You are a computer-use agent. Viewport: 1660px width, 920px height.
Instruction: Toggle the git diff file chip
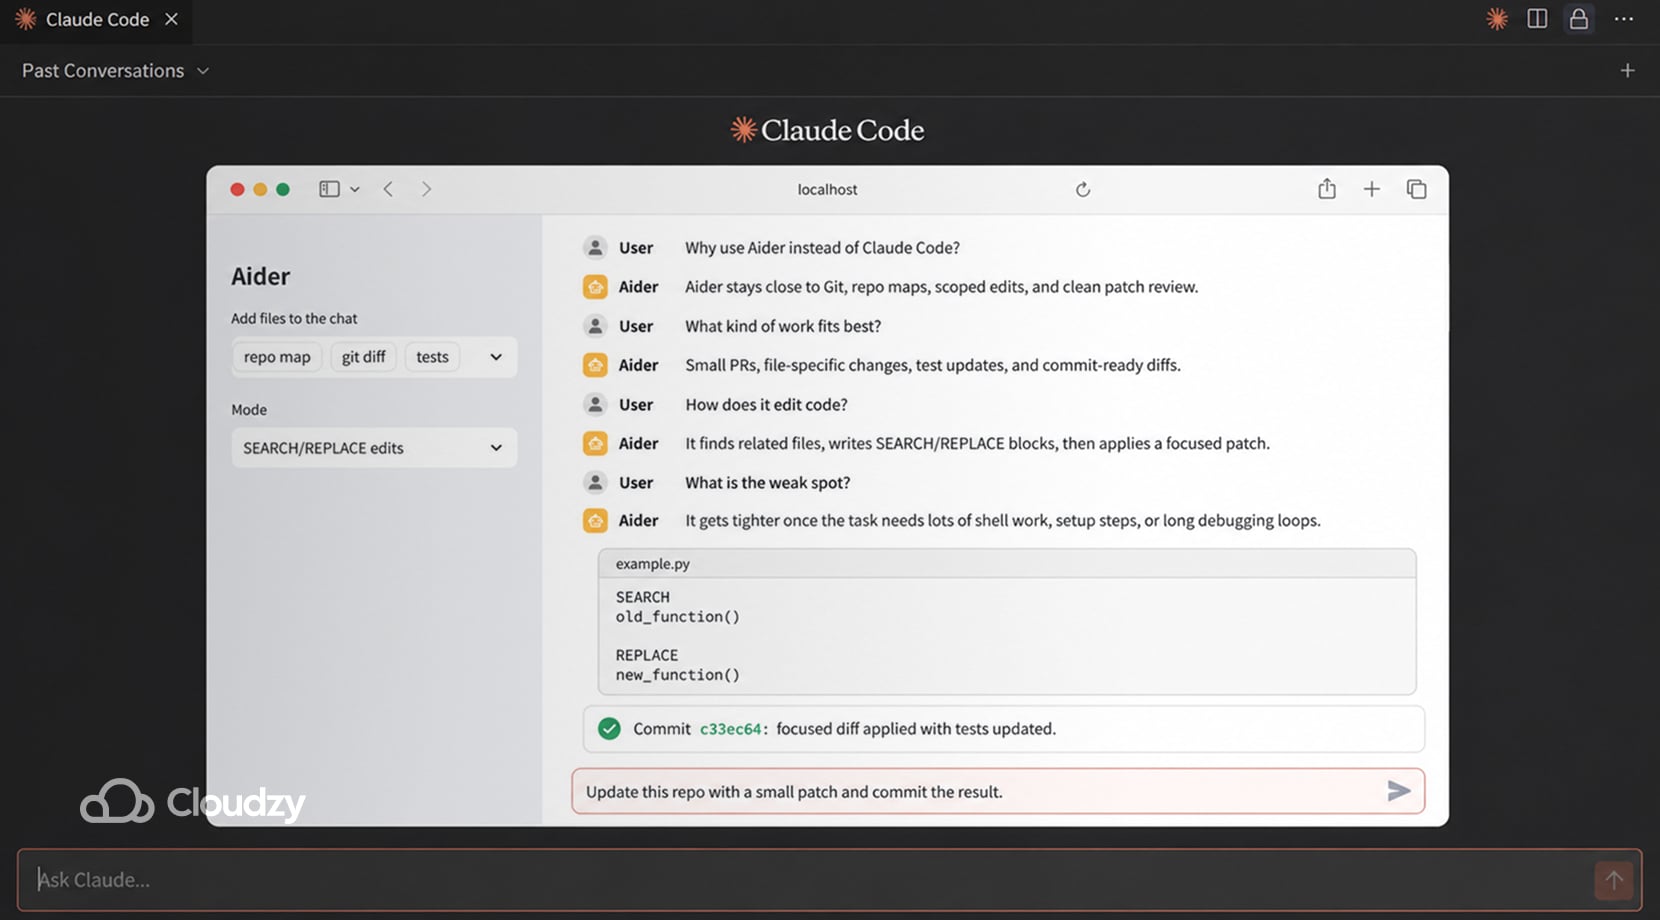(363, 357)
